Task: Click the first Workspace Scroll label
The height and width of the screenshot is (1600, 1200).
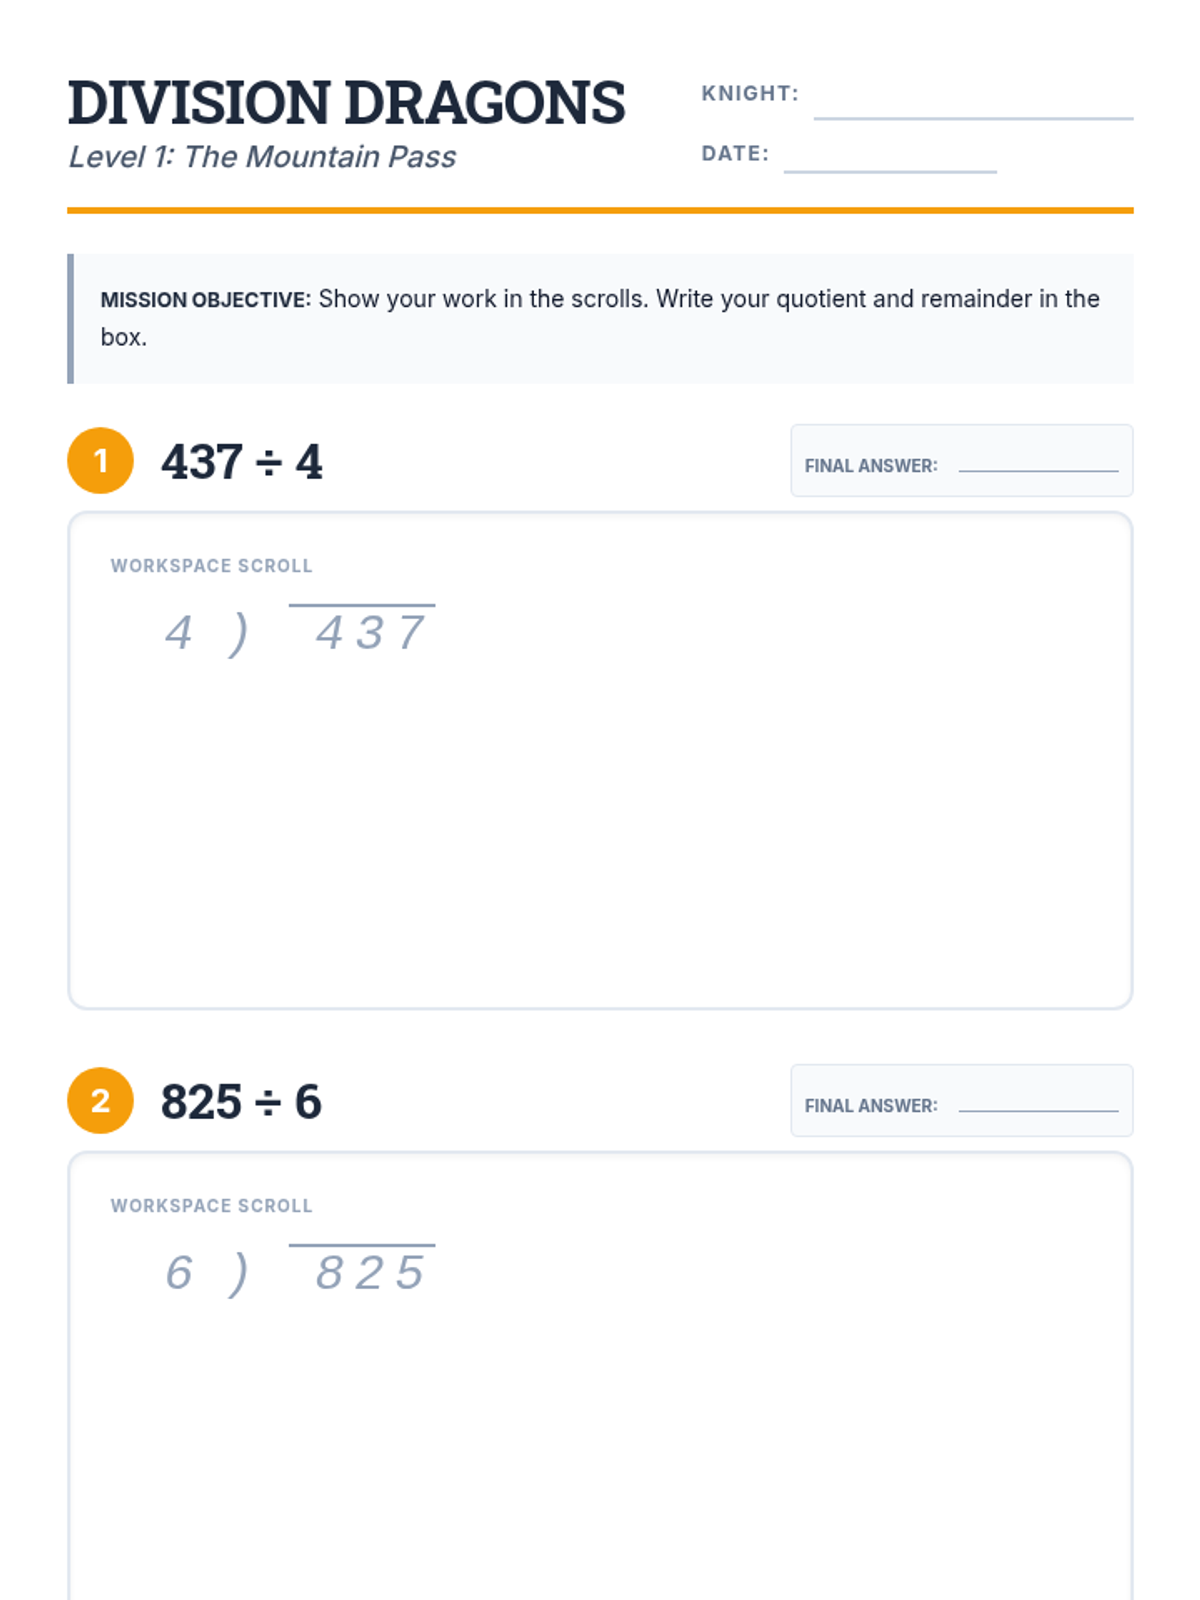Action: point(211,566)
